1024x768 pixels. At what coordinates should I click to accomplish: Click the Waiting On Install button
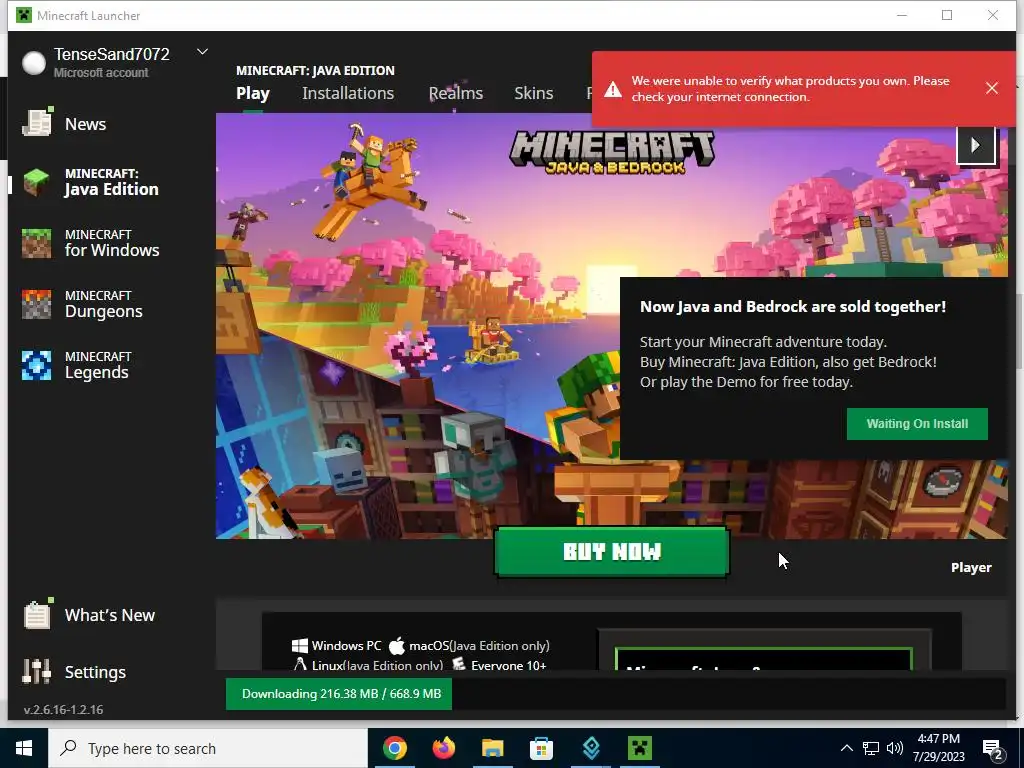[x=917, y=424]
